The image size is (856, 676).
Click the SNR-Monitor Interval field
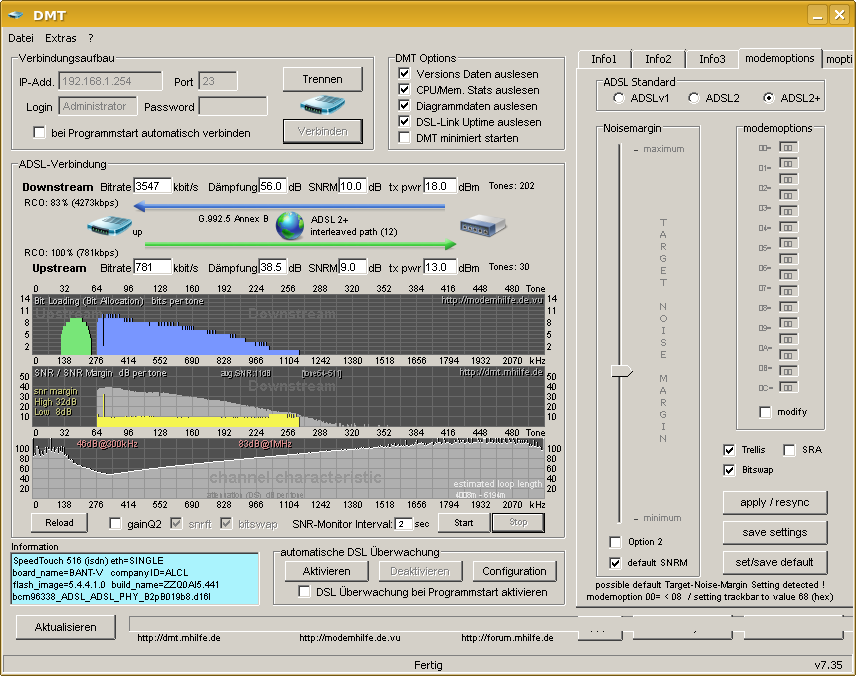(403, 524)
